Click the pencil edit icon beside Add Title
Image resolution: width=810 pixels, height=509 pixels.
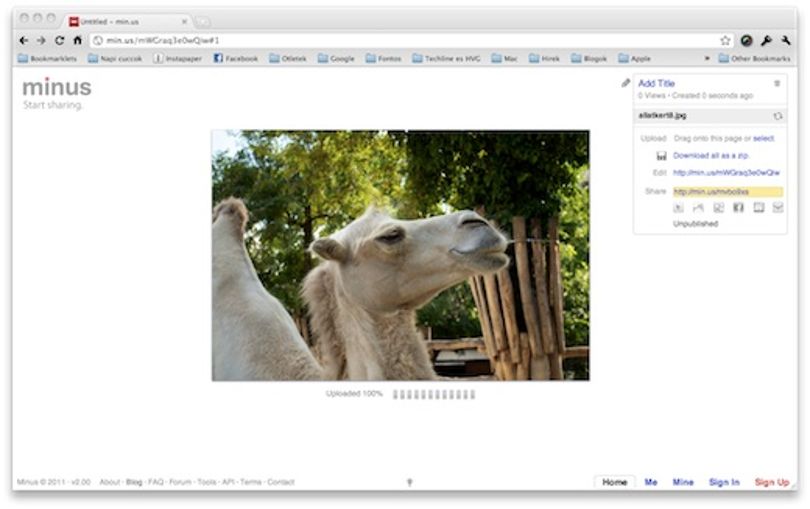click(x=626, y=83)
